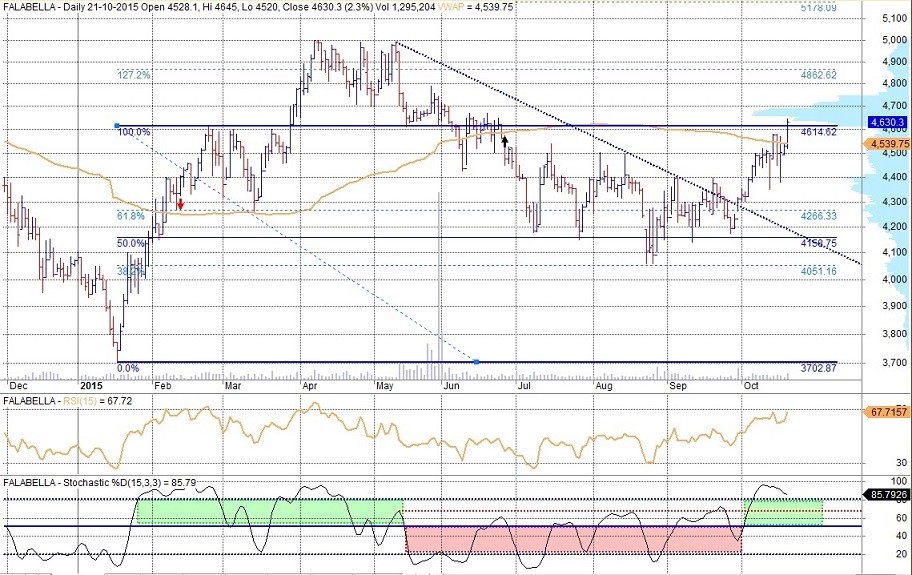This screenshot has height=575, width=912.
Task: Click the 0.0% Fibonacci level label
Action: pos(128,368)
